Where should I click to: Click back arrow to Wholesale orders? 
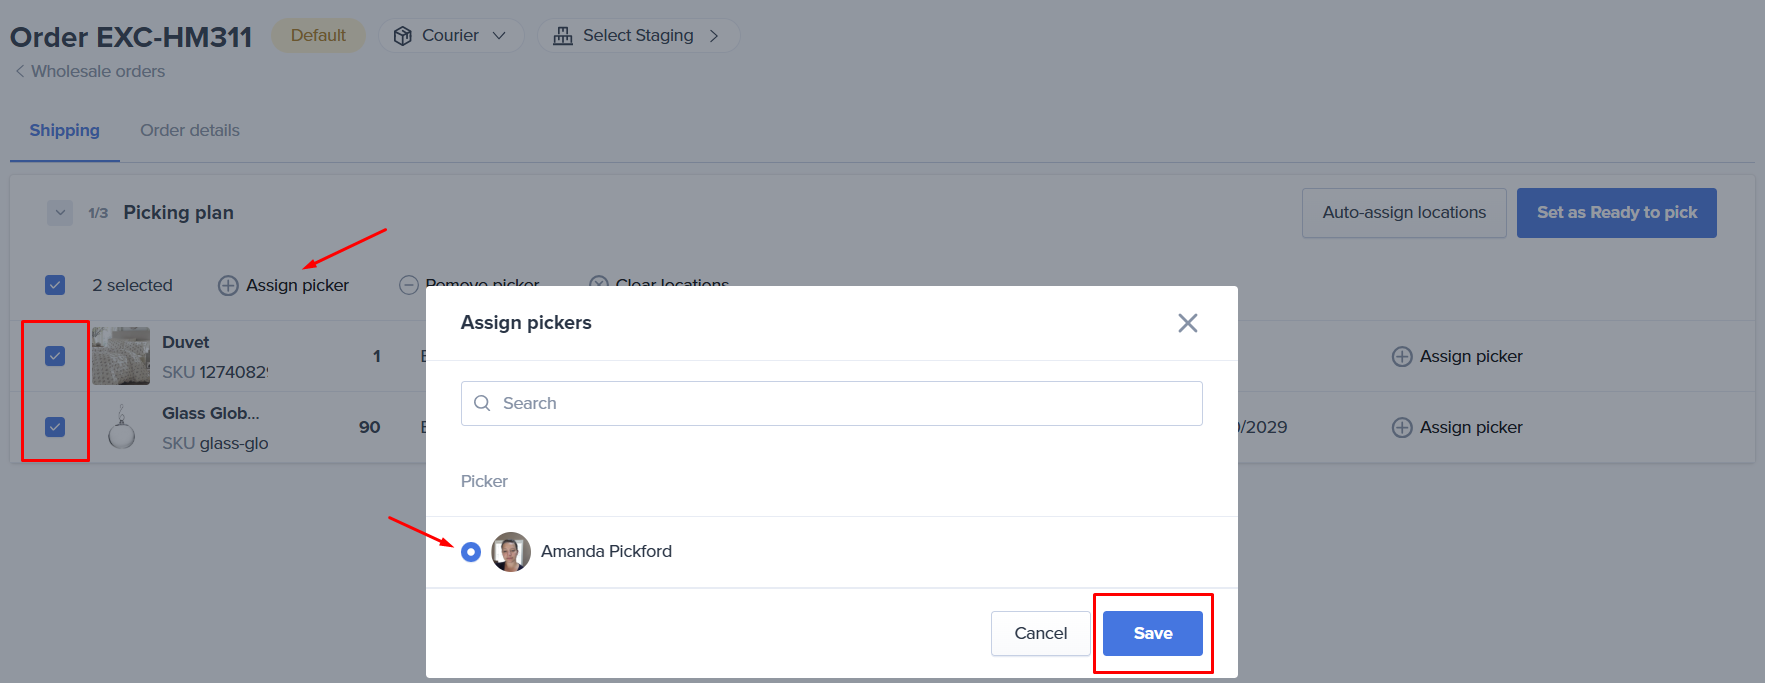(x=20, y=71)
